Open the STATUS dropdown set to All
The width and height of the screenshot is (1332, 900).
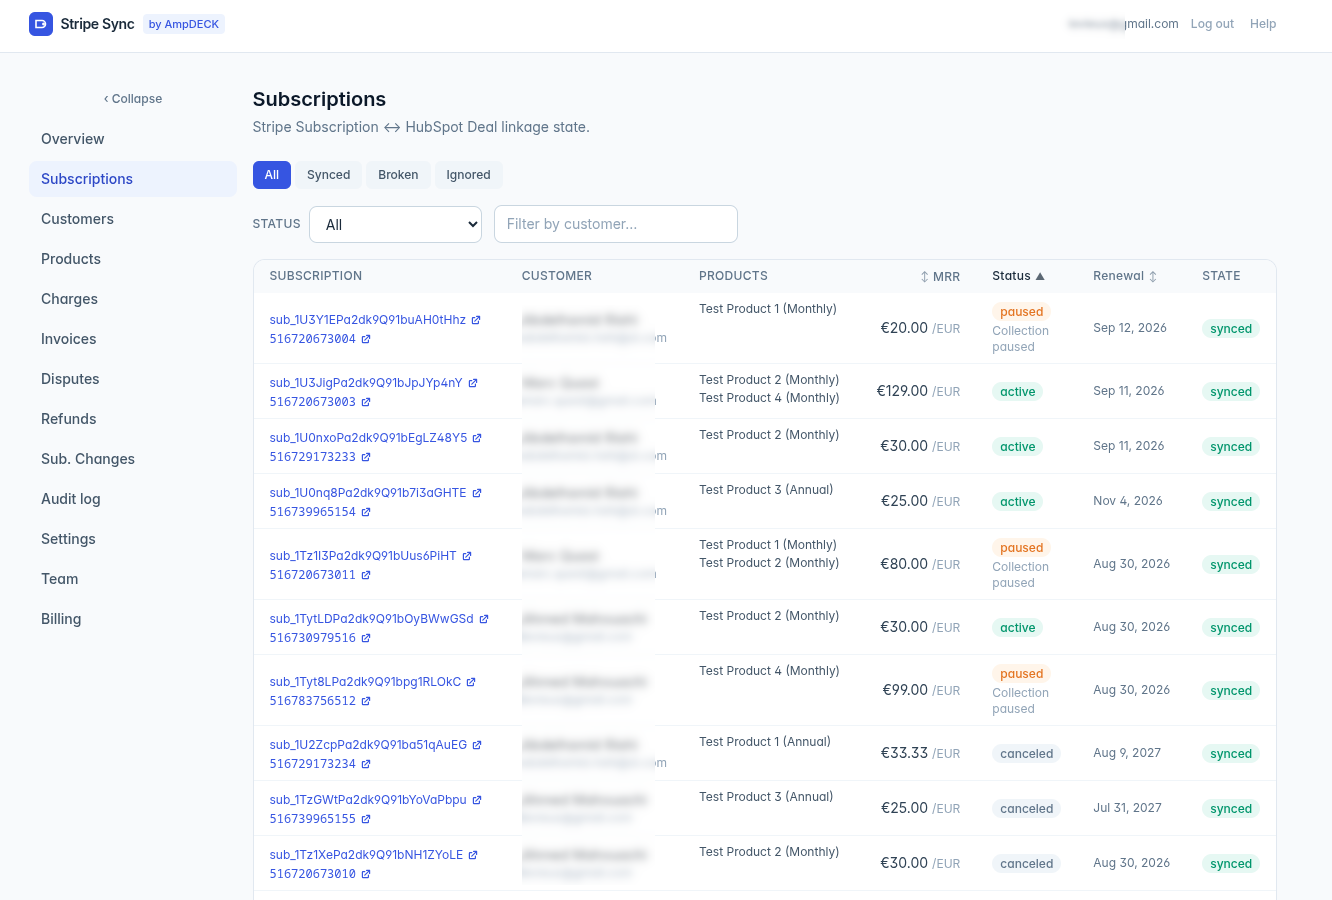click(x=396, y=224)
